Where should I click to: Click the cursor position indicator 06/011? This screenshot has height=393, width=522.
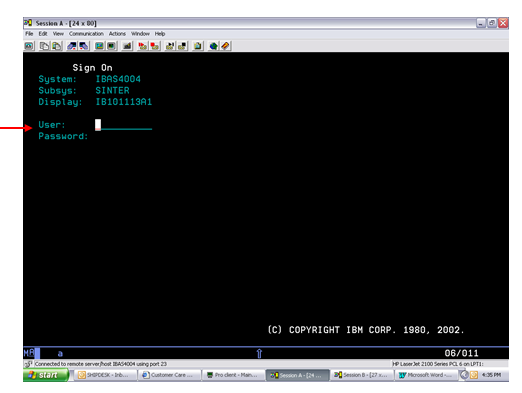(x=461, y=353)
